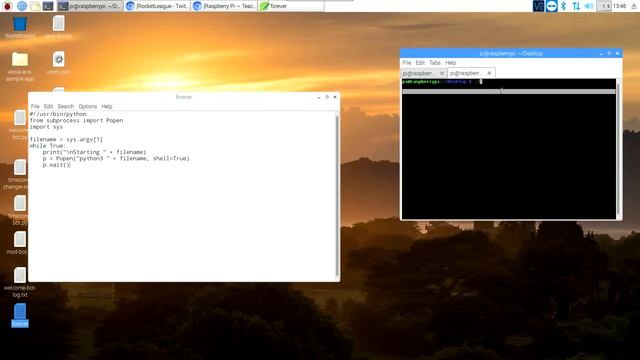
Task: Close the second terminal tab
Action: pyautogui.click(x=489, y=73)
